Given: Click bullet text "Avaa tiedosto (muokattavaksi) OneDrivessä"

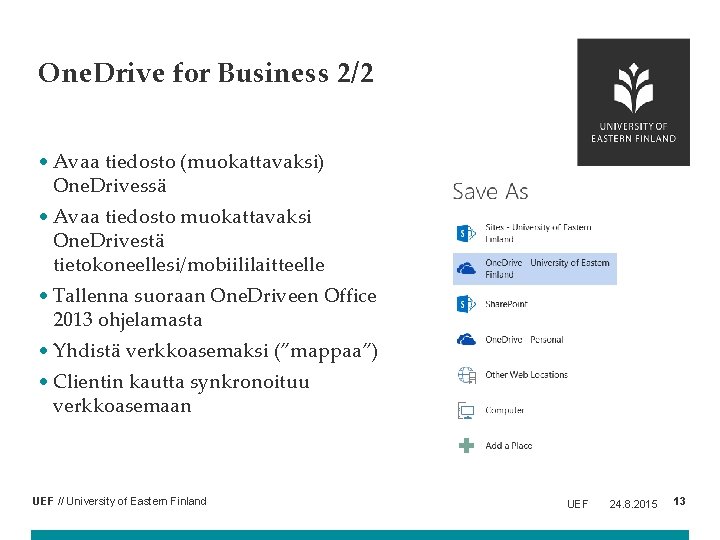Looking at the screenshot, I should coord(188,174).
